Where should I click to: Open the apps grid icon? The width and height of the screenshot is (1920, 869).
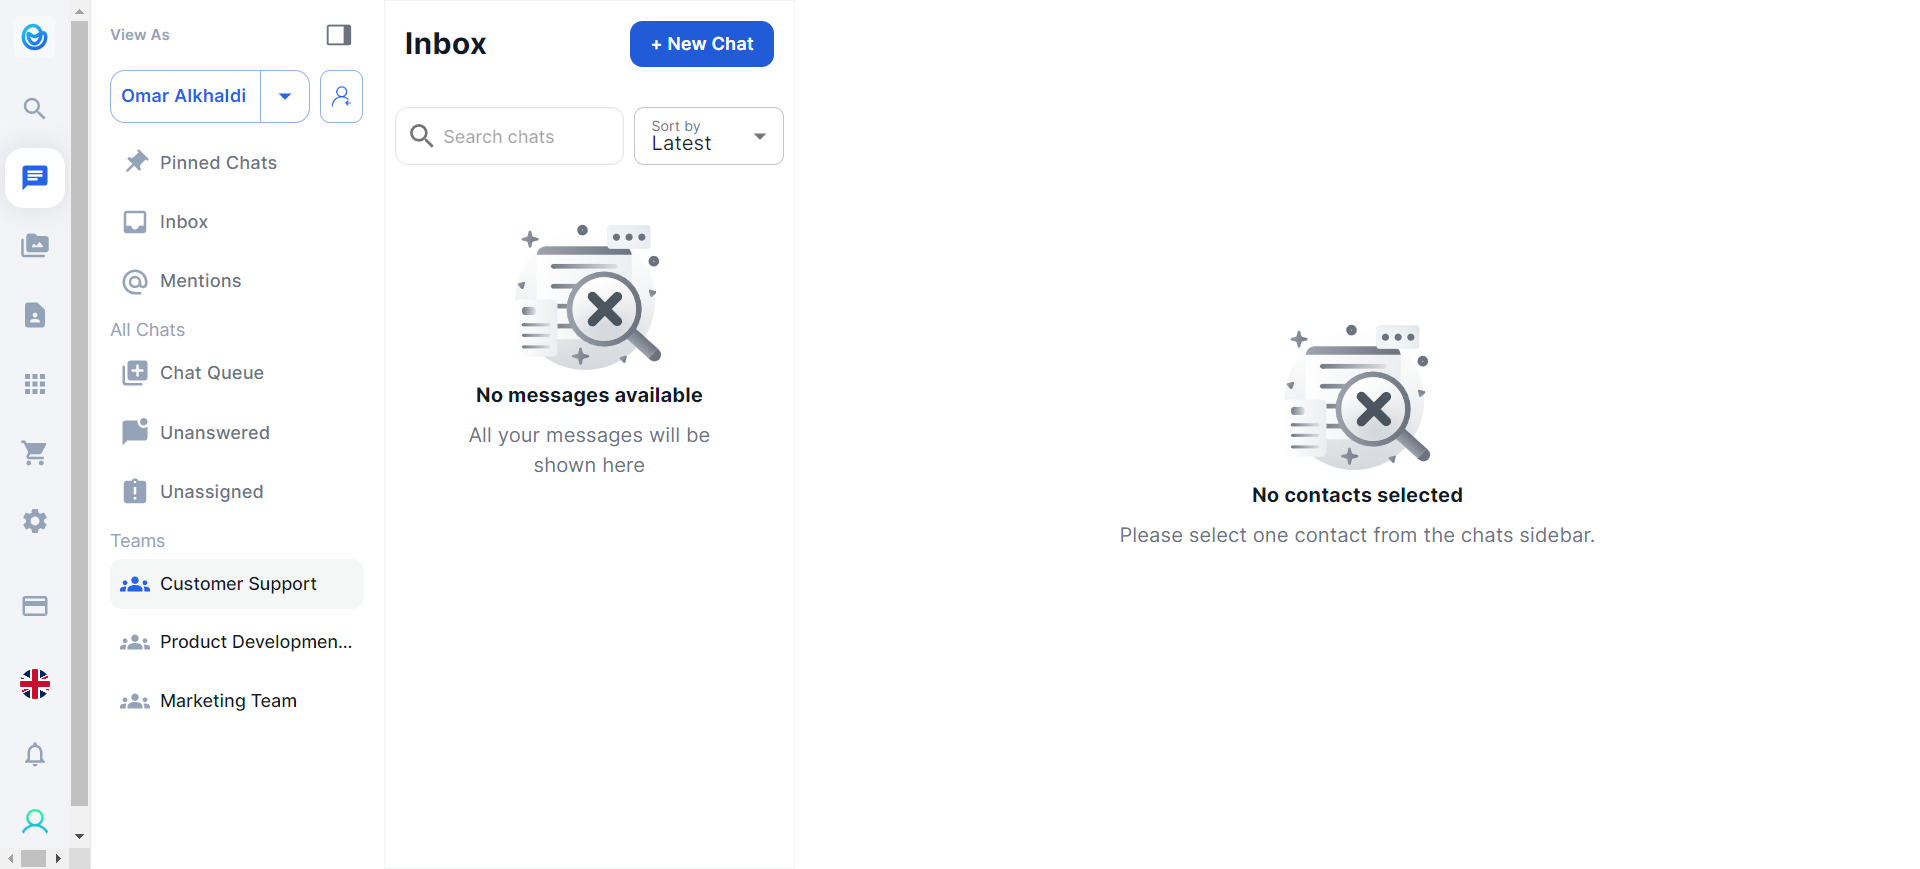click(x=35, y=384)
